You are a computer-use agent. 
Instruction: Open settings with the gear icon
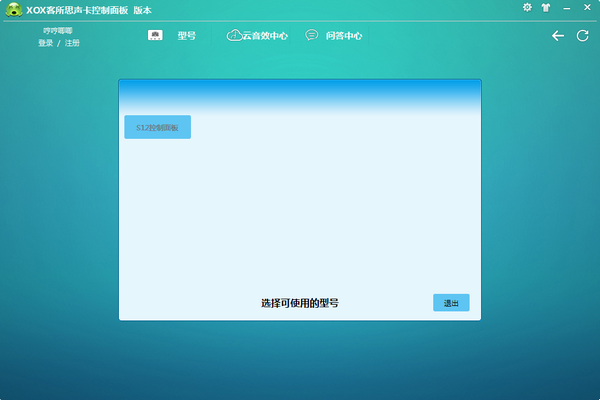click(527, 7)
